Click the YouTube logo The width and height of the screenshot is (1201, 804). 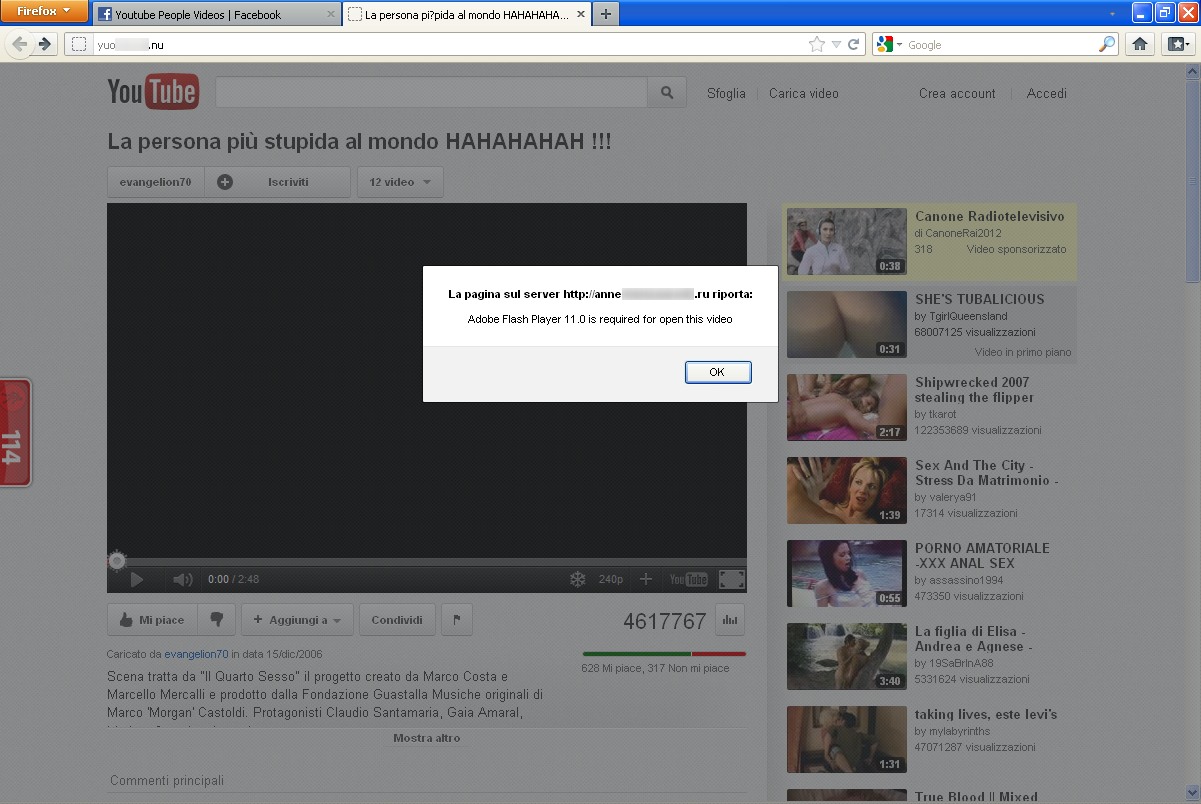click(153, 92)
